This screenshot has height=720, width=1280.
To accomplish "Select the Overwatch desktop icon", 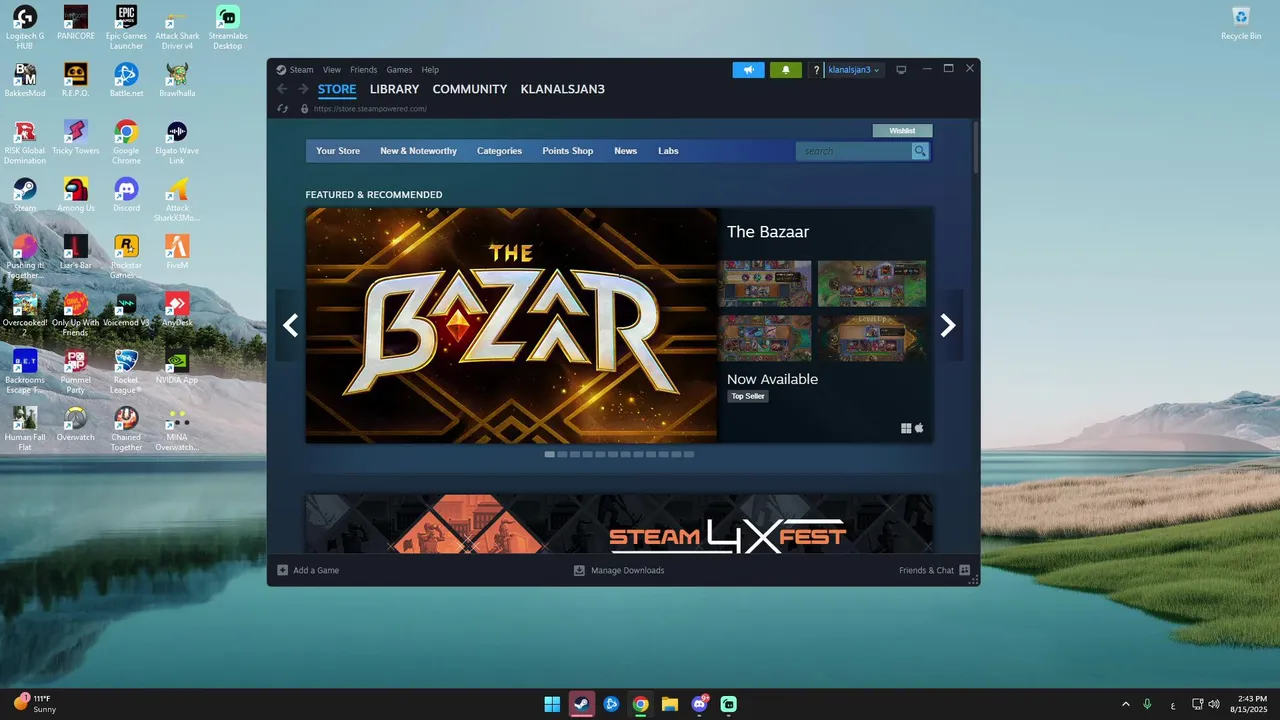I will coord(75,423).
